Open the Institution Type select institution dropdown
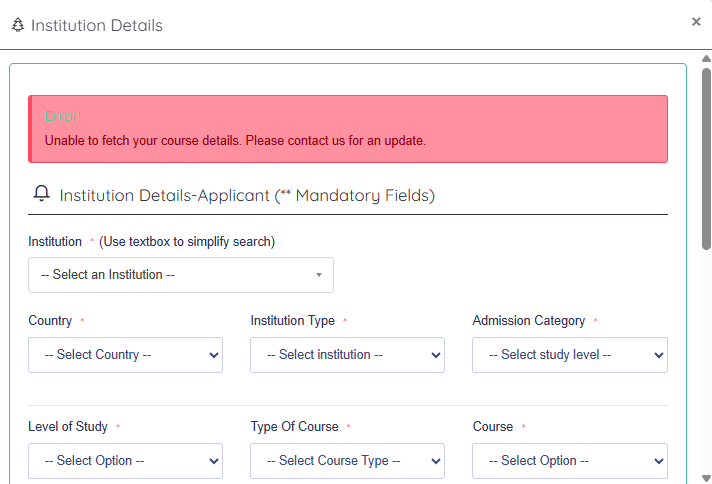The image size is (712, 484). (347, 355)
